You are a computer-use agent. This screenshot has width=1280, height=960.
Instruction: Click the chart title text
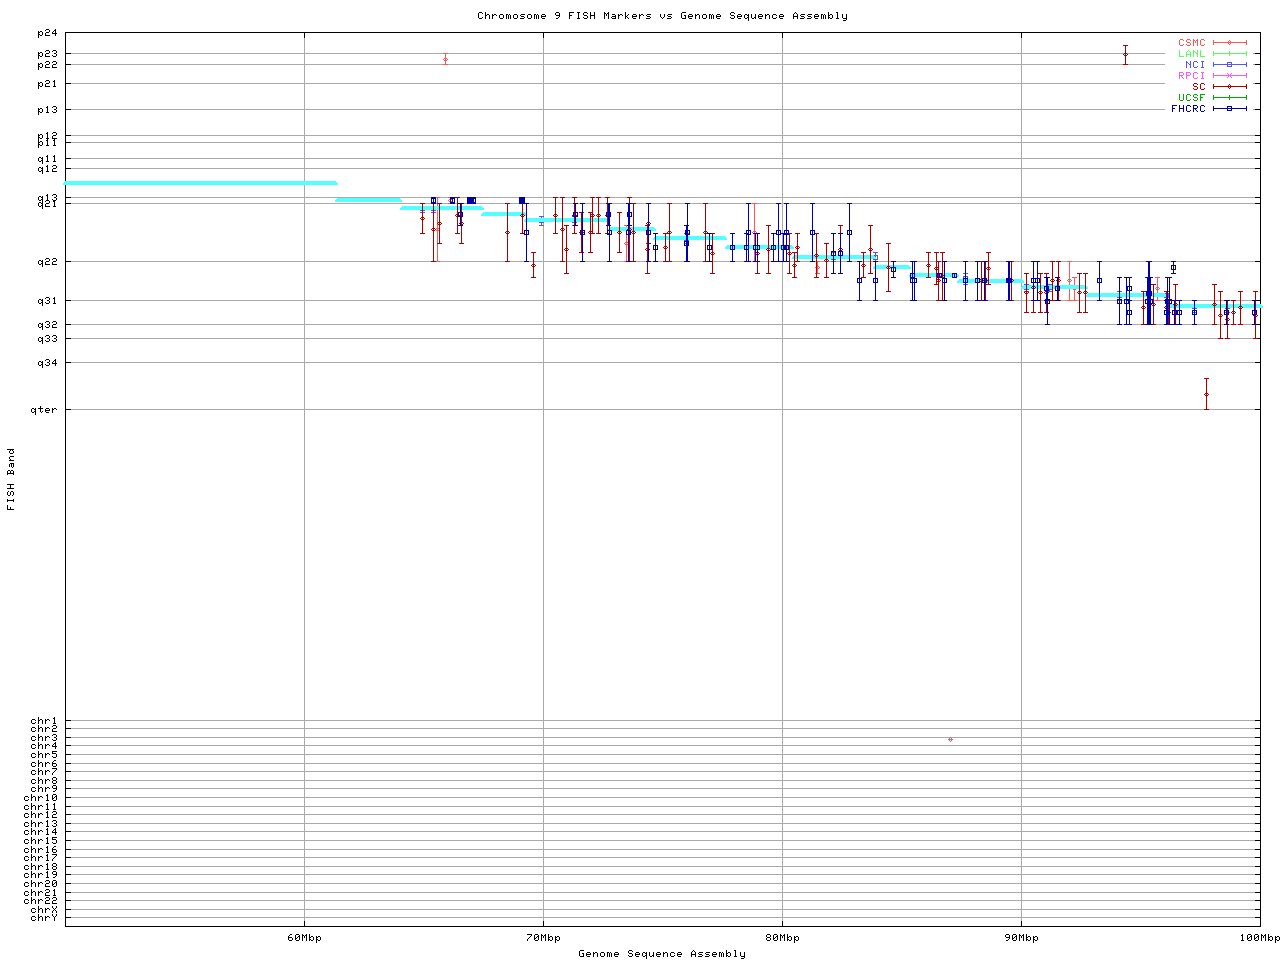pyautogui.click(x=662, y=16)
